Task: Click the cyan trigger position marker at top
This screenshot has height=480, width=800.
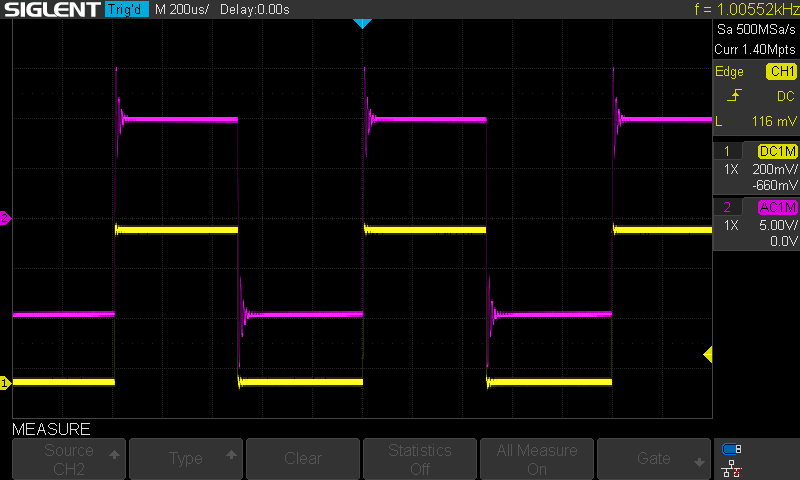Action: click(x=362, y=23)
